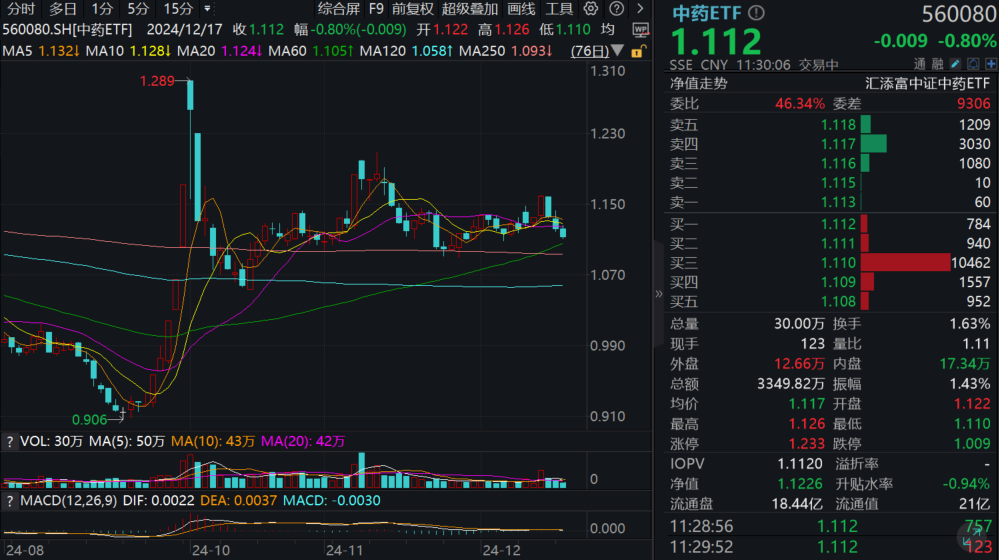999x560 pixels.
Task: Click the 通 tag near time
Action: [x=919, y=64]
